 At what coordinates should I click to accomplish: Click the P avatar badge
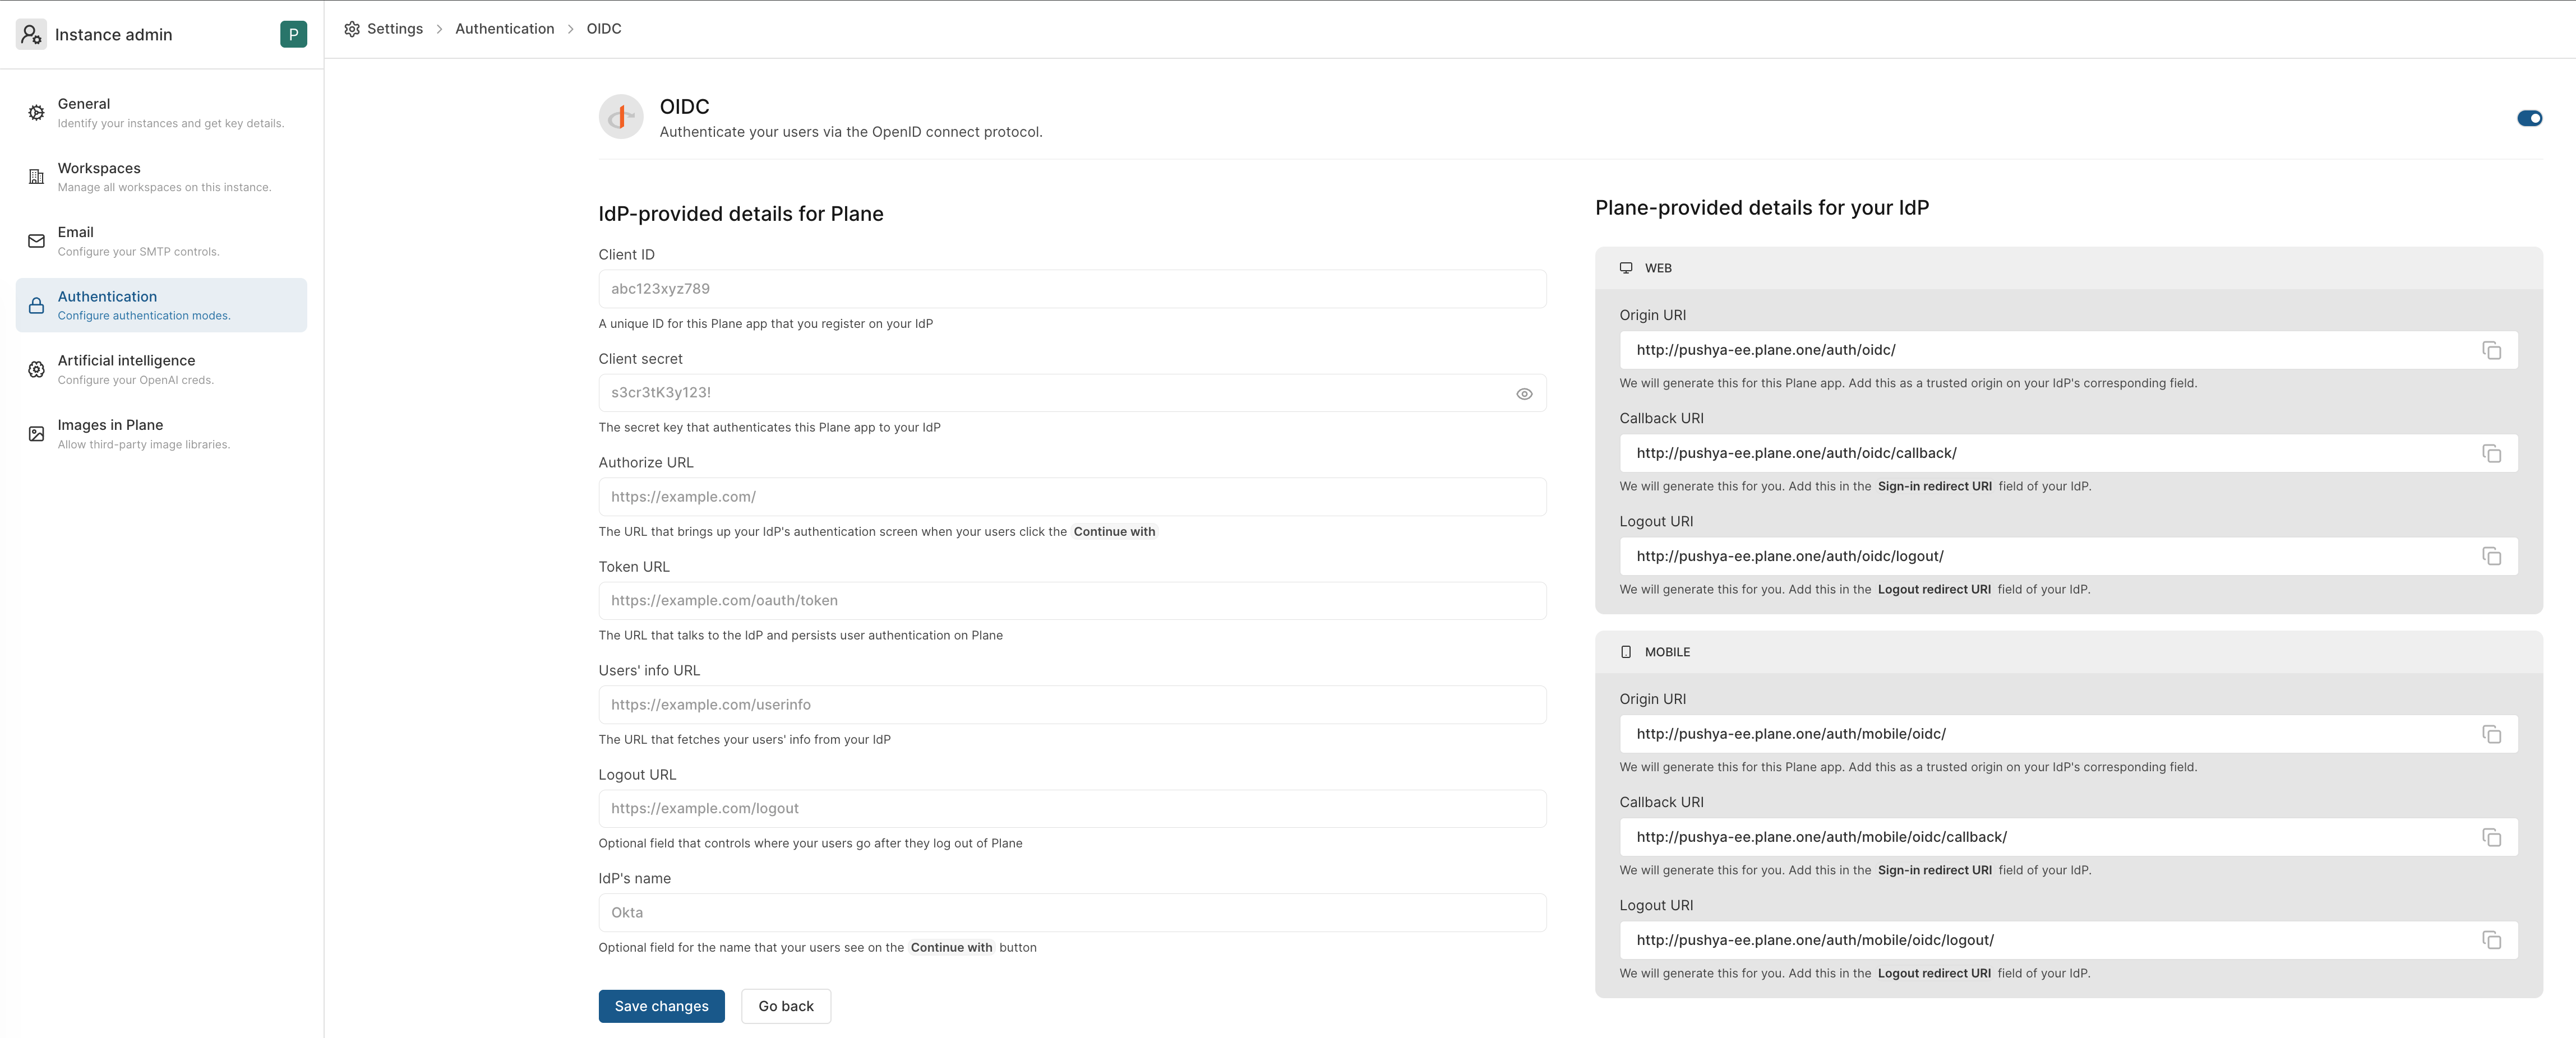point(294,33)
